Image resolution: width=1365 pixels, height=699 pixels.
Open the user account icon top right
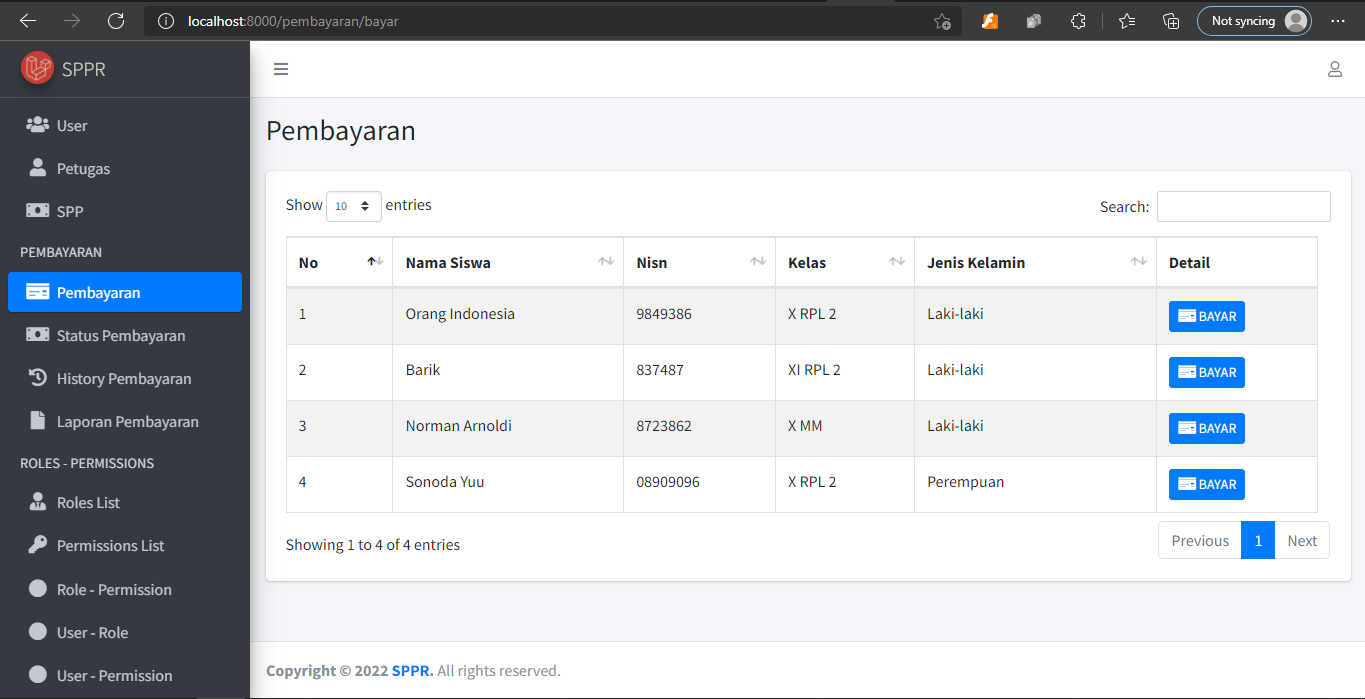(x=1335, y=69)
